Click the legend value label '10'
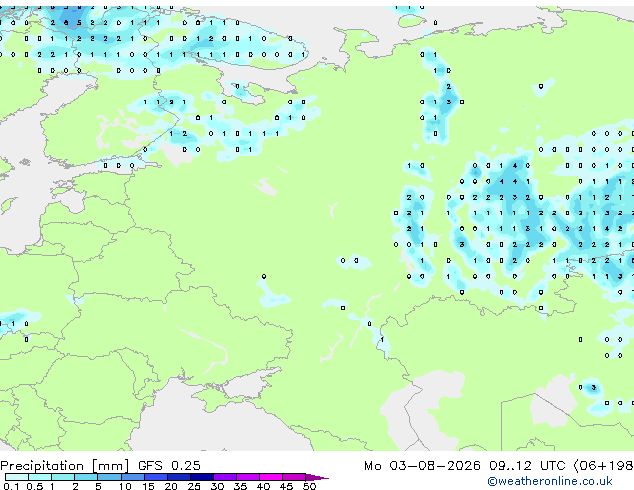The width and height of the screenshot is (634, 490). 125,486
